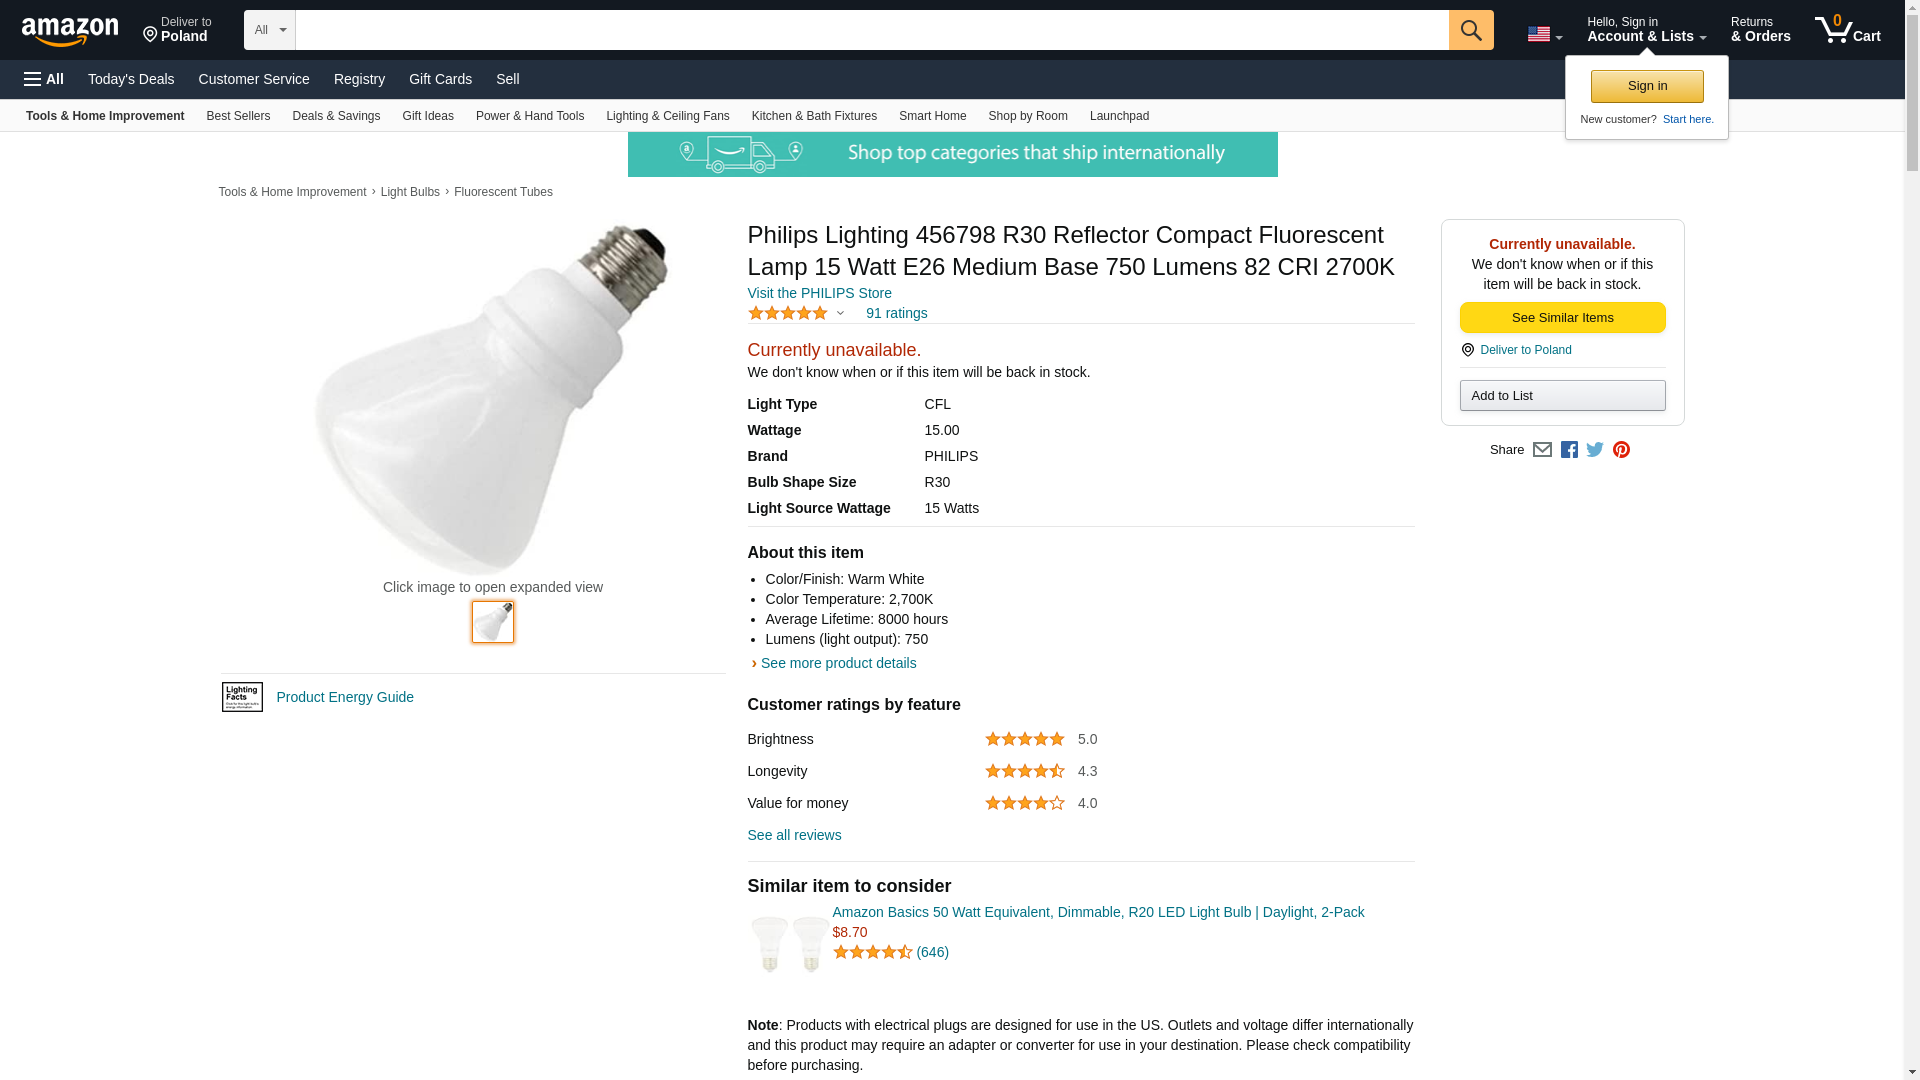Open the All hamburger menu
The height and width of the screenshot is (1080, 1920).
[44, 79]
